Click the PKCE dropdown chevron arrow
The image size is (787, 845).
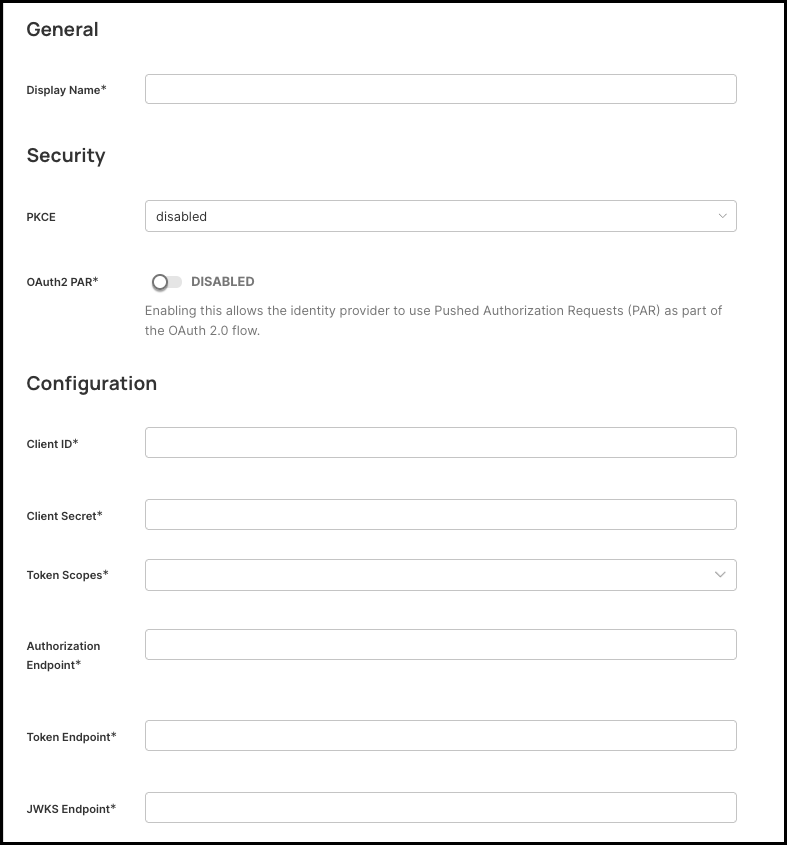[722, 216]
